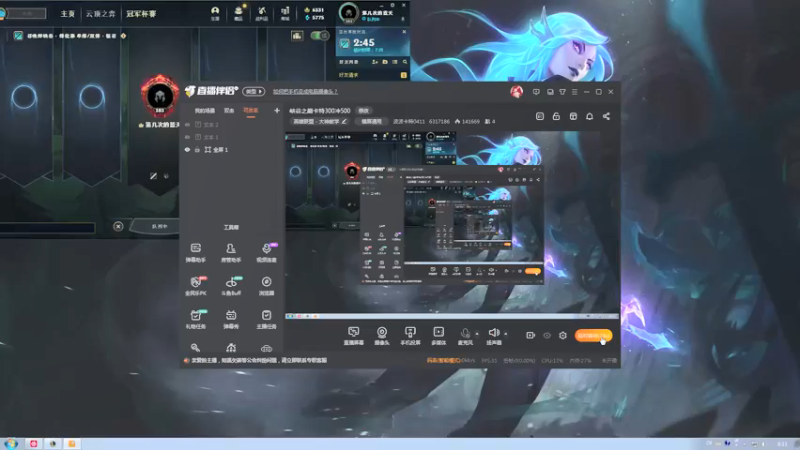Open League friend search icon
This screenshot has height=450, width=800.
(x=405, y=62)
